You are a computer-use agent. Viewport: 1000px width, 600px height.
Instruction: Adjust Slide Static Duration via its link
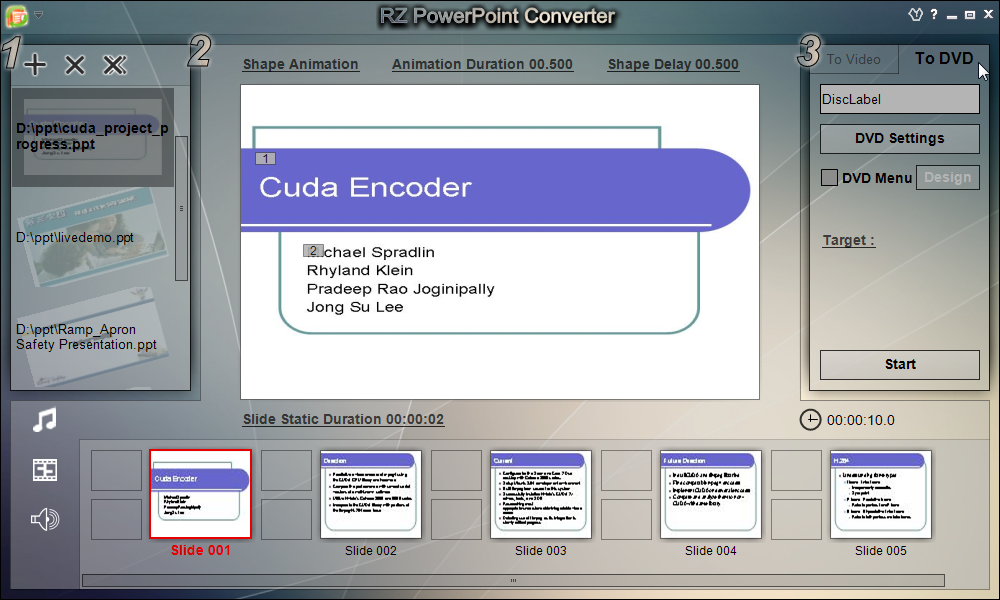point(343,419)
